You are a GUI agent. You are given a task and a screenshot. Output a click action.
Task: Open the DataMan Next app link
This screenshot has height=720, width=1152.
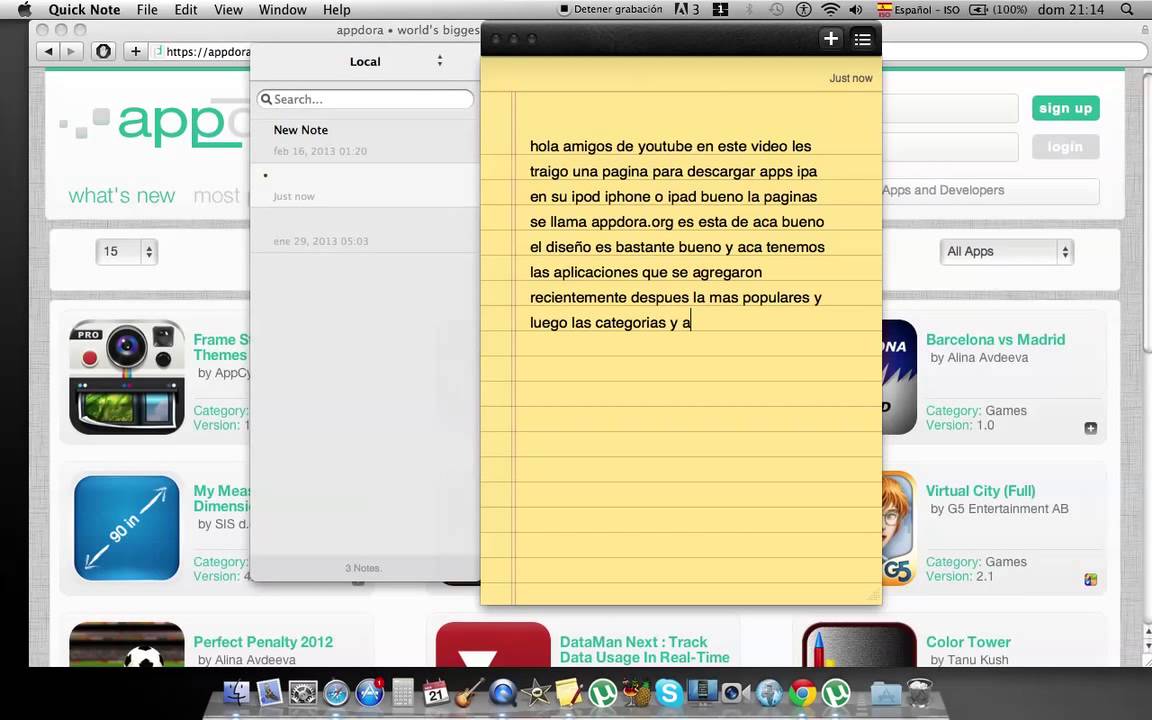click(644, 649)
